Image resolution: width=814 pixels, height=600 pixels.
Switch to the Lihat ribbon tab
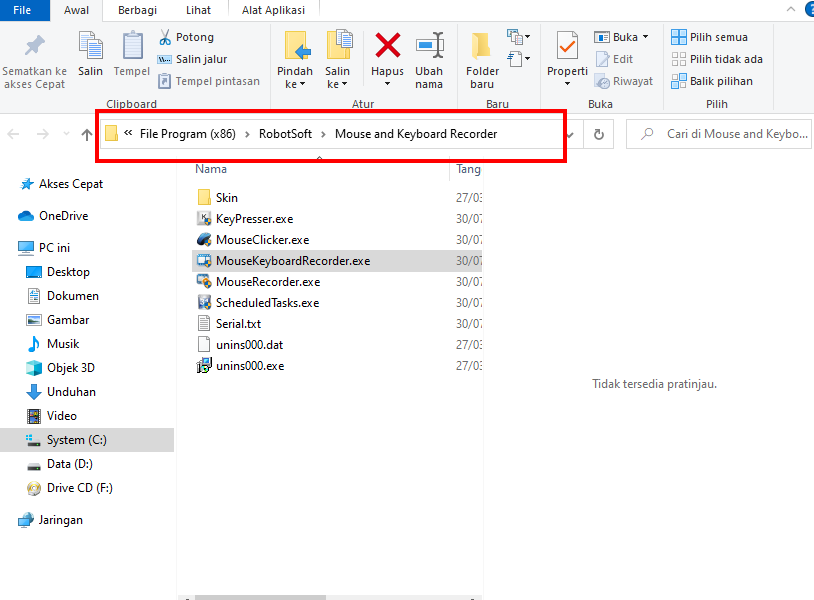coord(198,10)
